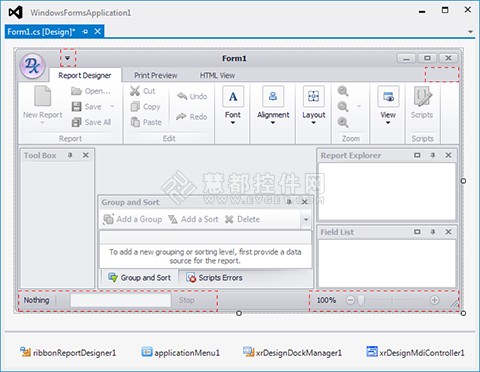
Task: Click the top zoom magnifier icon
Action: [343, 91]
